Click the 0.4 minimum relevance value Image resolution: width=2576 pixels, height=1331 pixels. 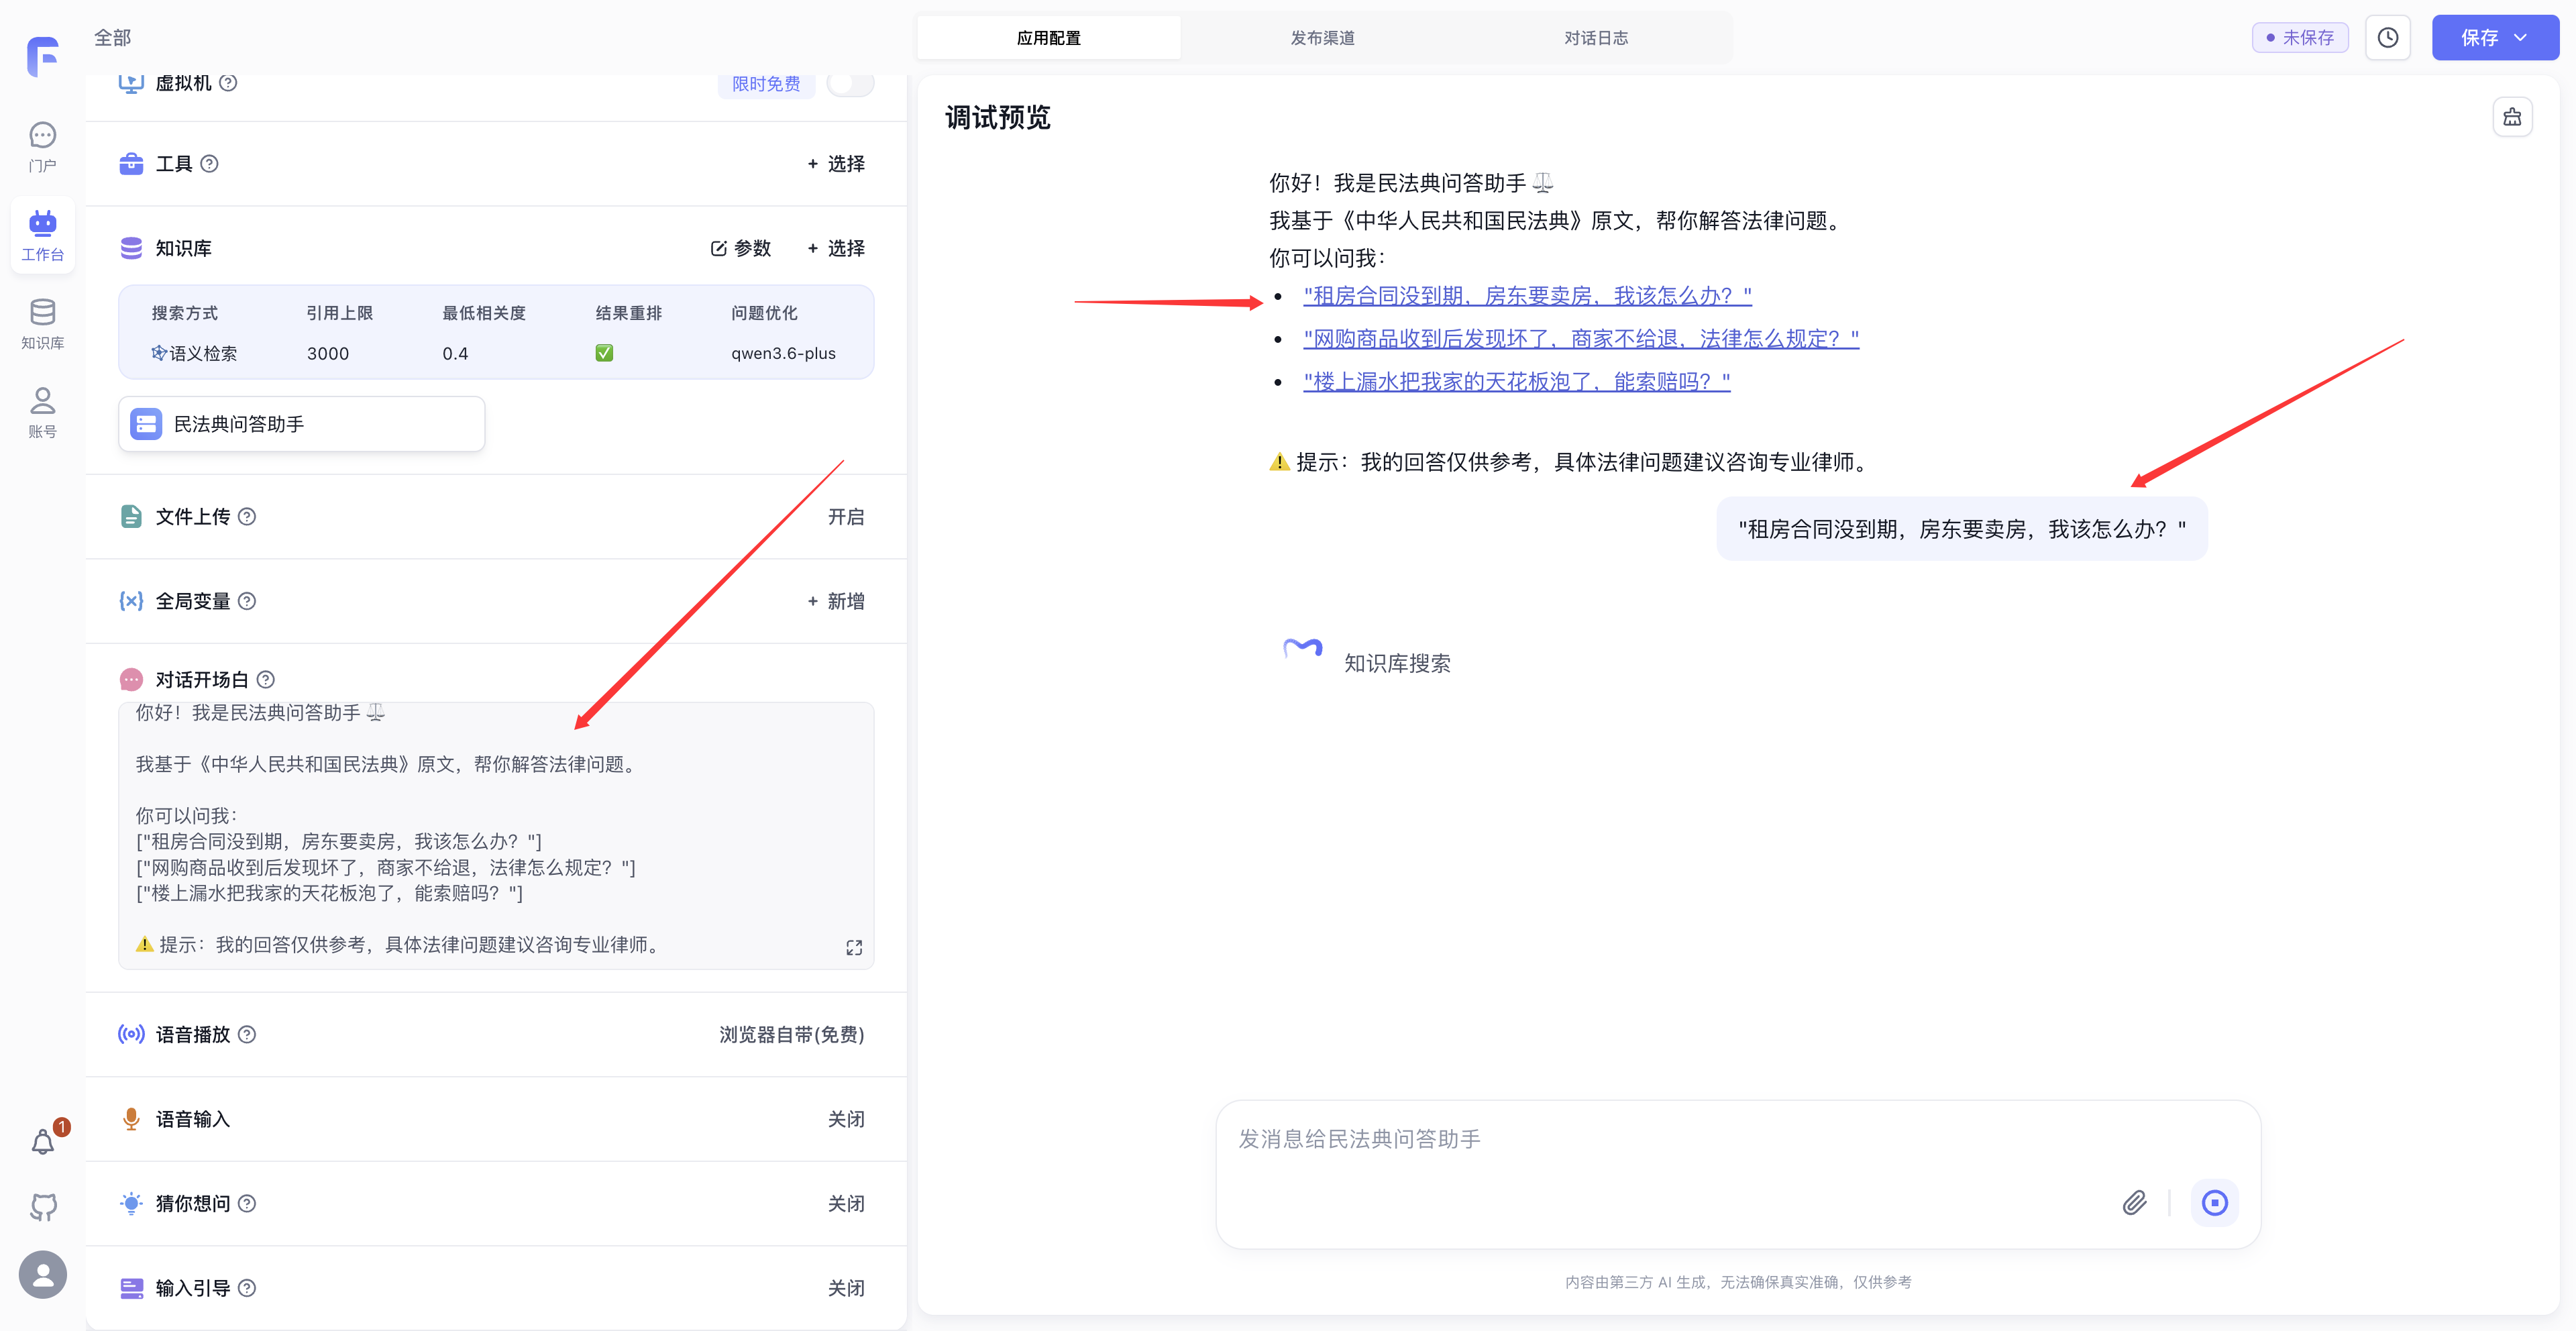coord(455,353)
